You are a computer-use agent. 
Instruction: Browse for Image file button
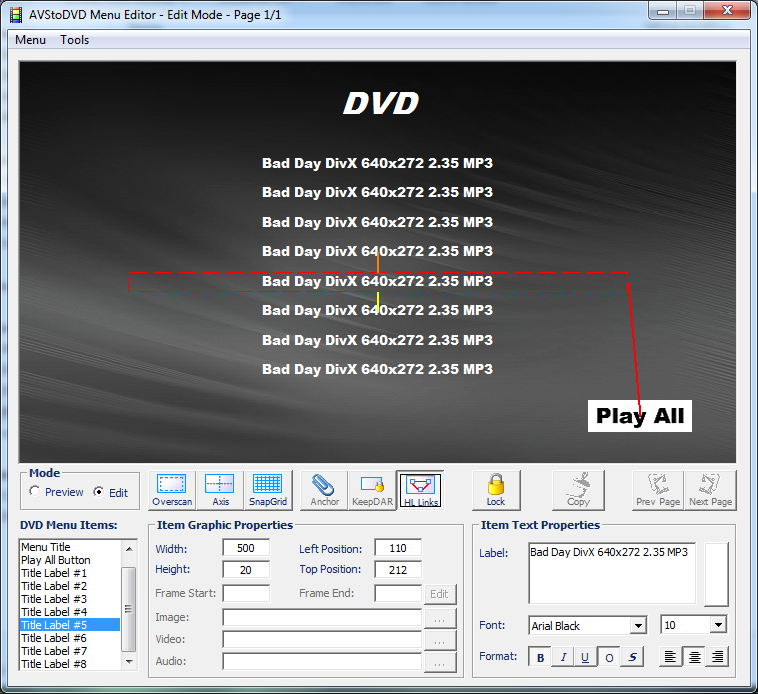[x=439, y=618]
